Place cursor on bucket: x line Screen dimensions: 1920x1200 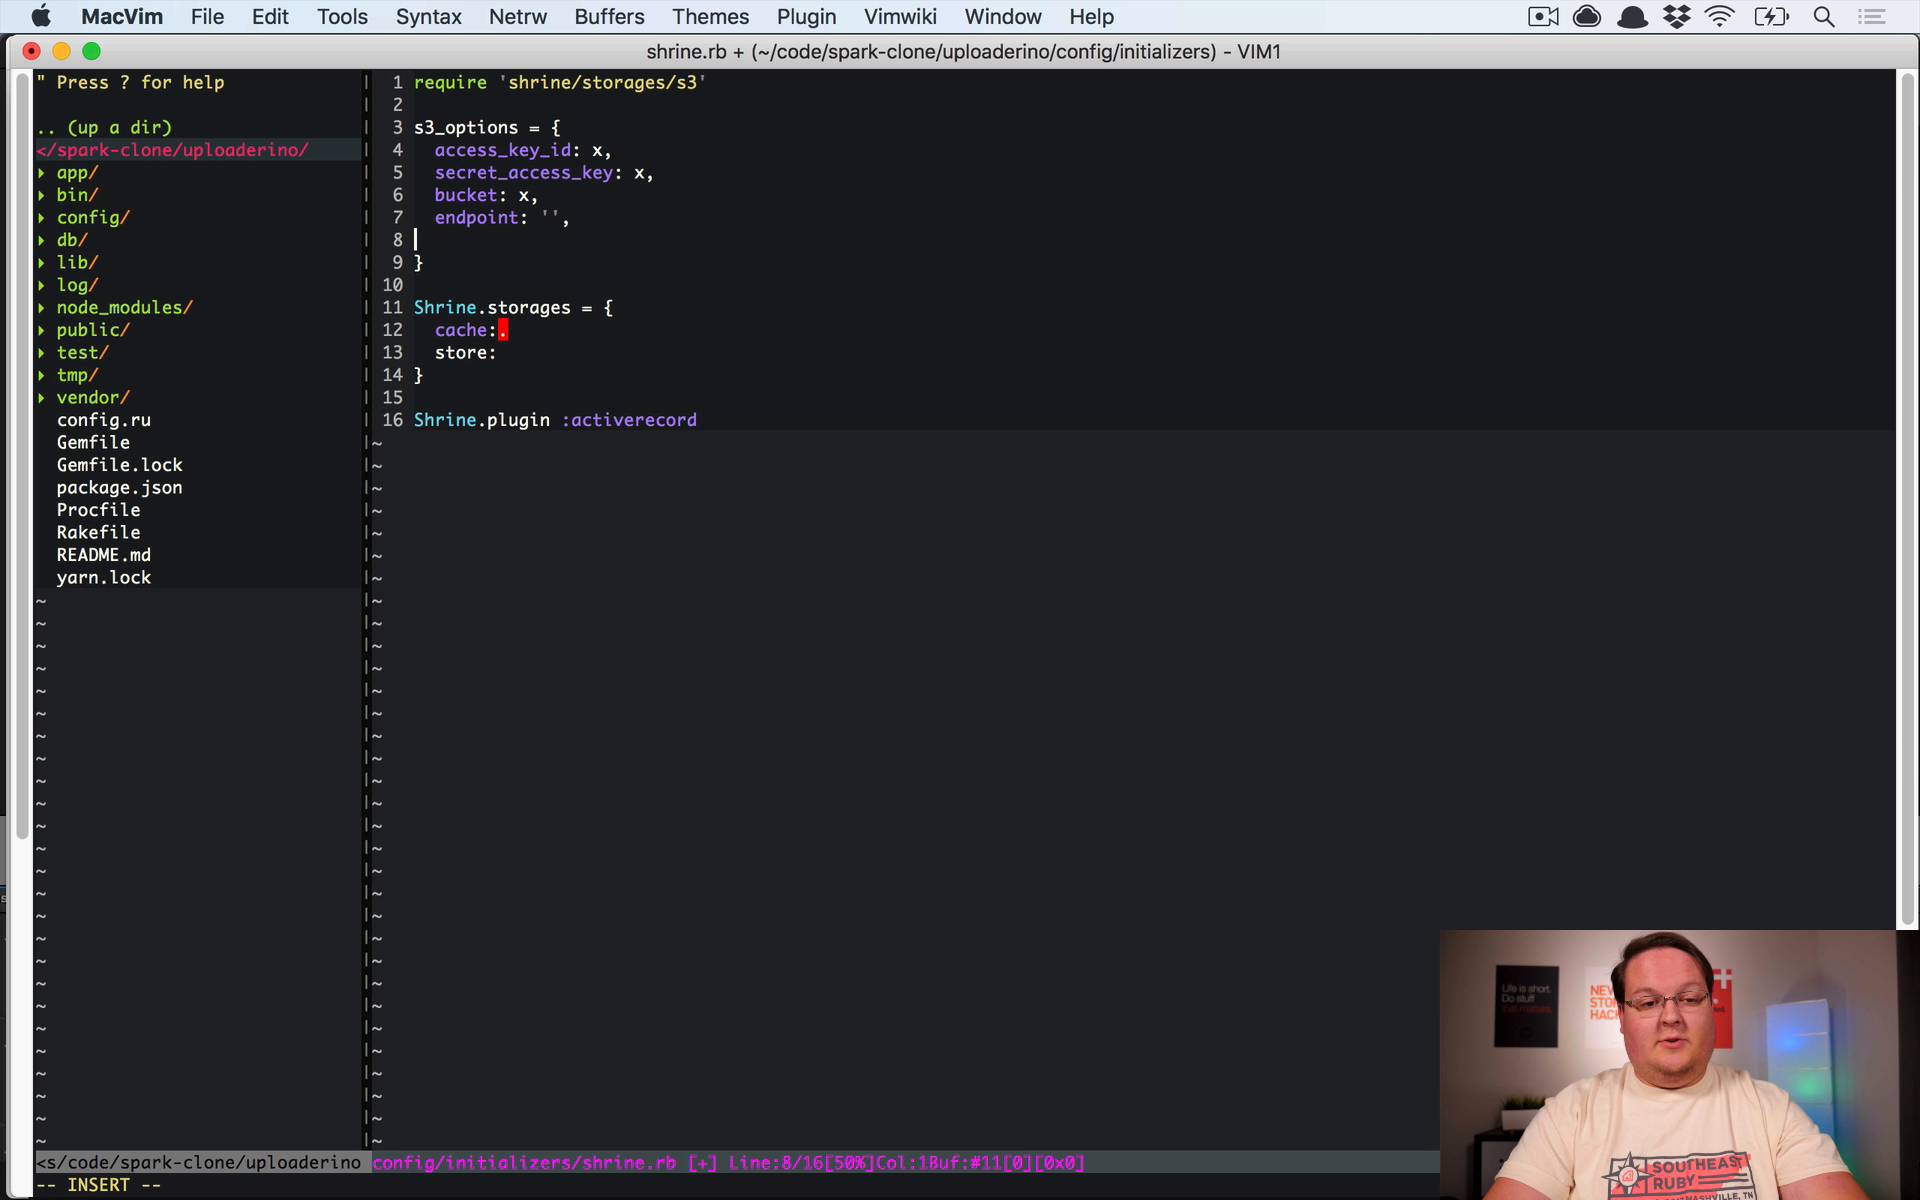click(486, 195)
